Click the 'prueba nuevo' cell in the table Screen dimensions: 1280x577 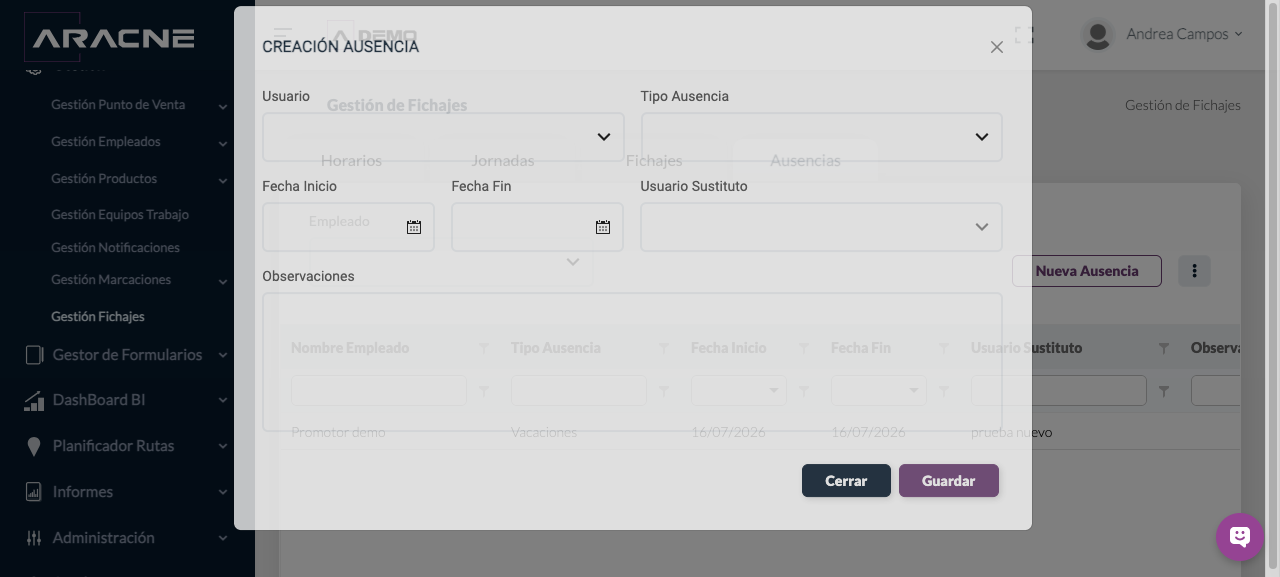point(1011,433)
